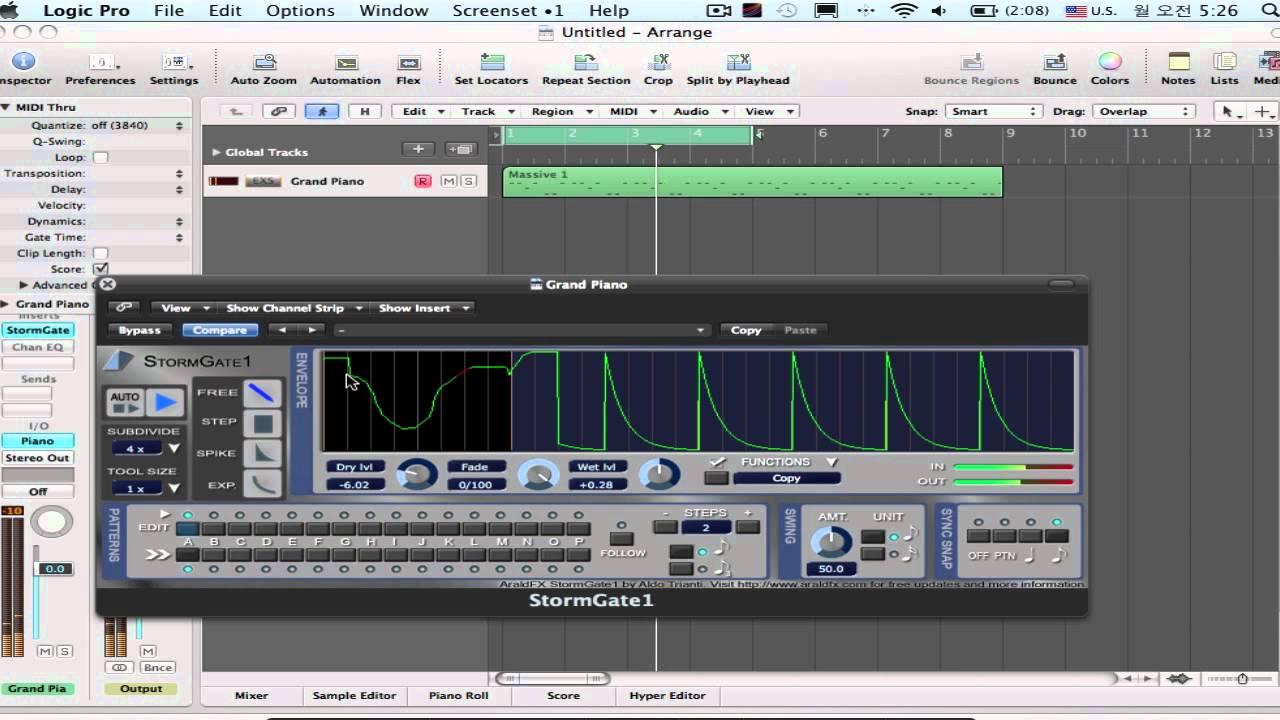Click the link icon in plugin window header
This screenshot has height=720, width=1280.
123,308
